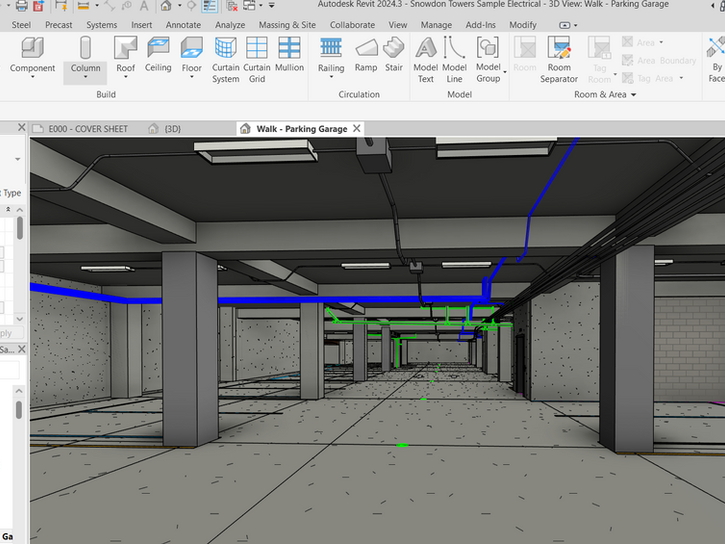Viewport: 725px width, 544px height.
Task: Select the Model Line tool
Action: (454, 60)
